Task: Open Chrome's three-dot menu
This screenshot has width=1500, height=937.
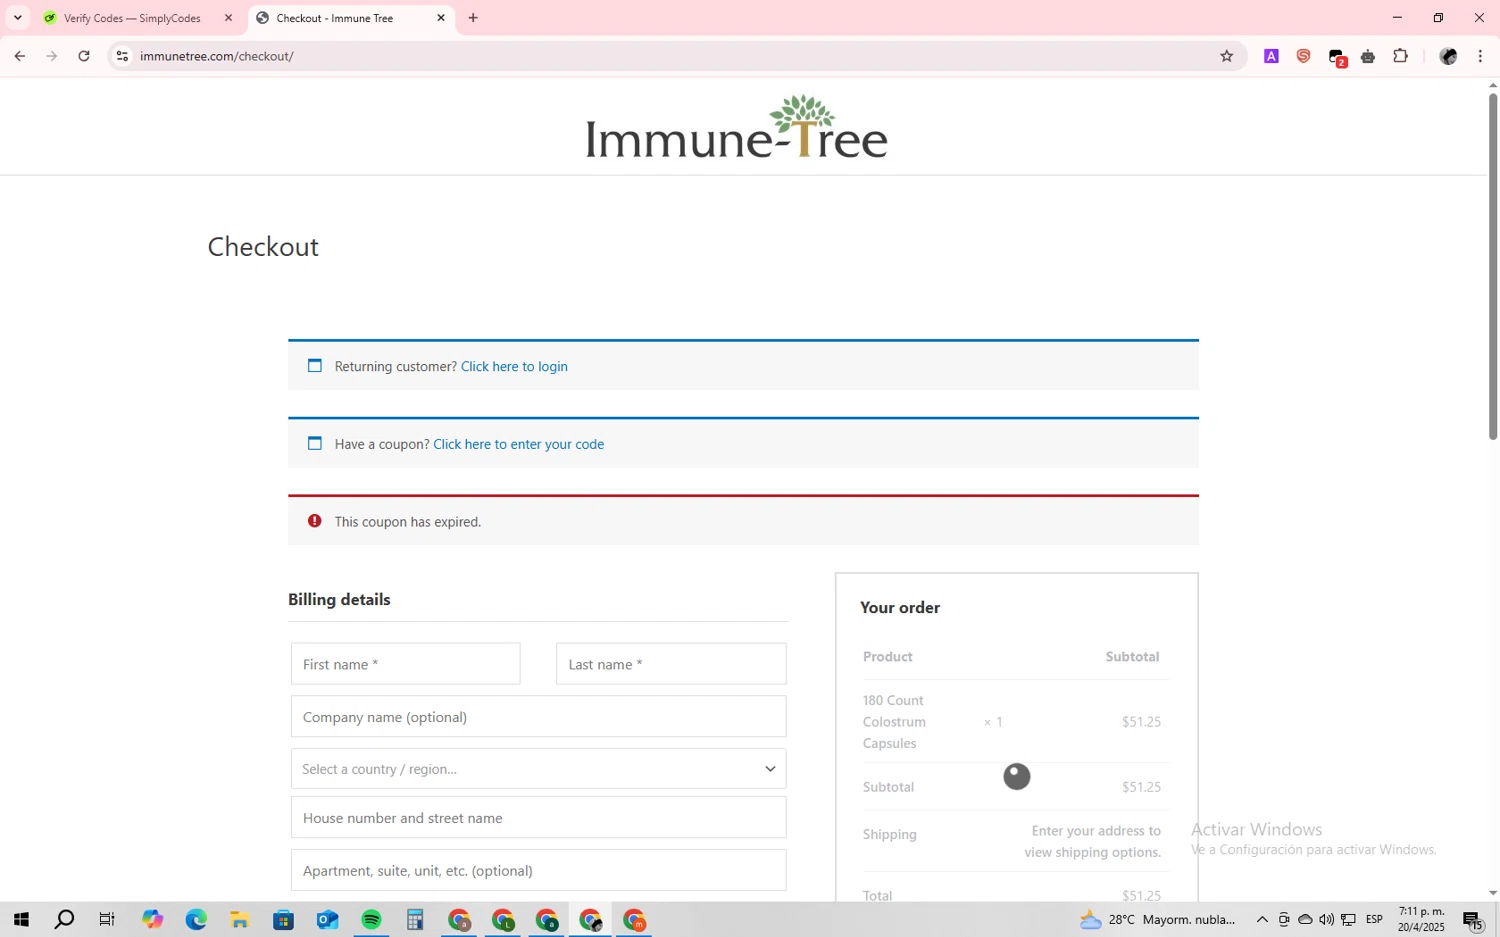Action: (1480, 56)
